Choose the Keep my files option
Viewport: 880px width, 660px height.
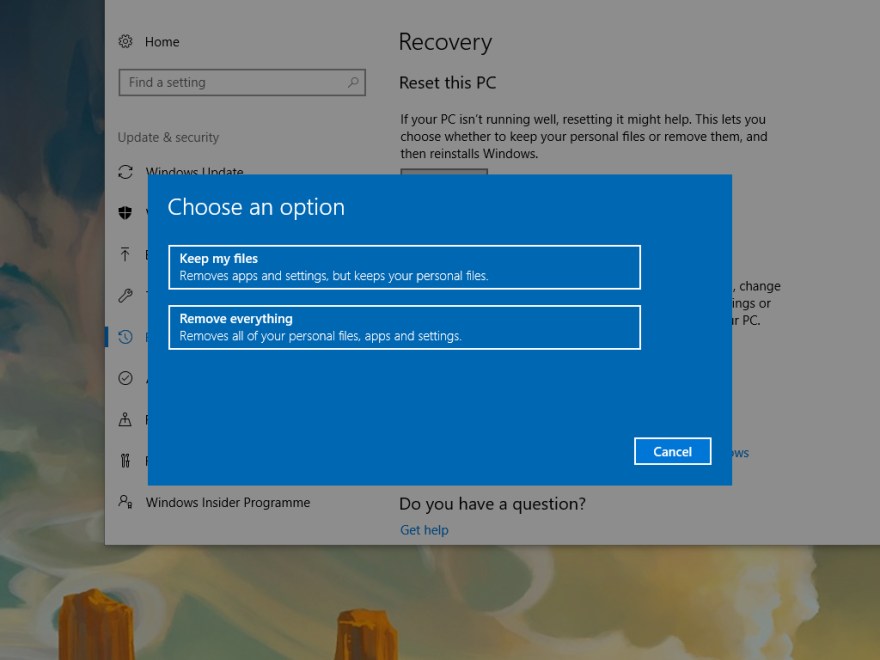click(404, 267)
